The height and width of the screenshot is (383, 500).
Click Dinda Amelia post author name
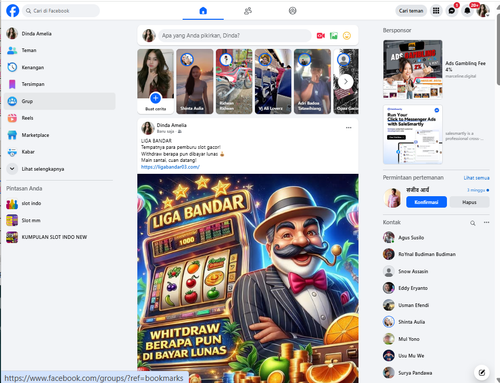pyautogui.click(x=172, y=125)
